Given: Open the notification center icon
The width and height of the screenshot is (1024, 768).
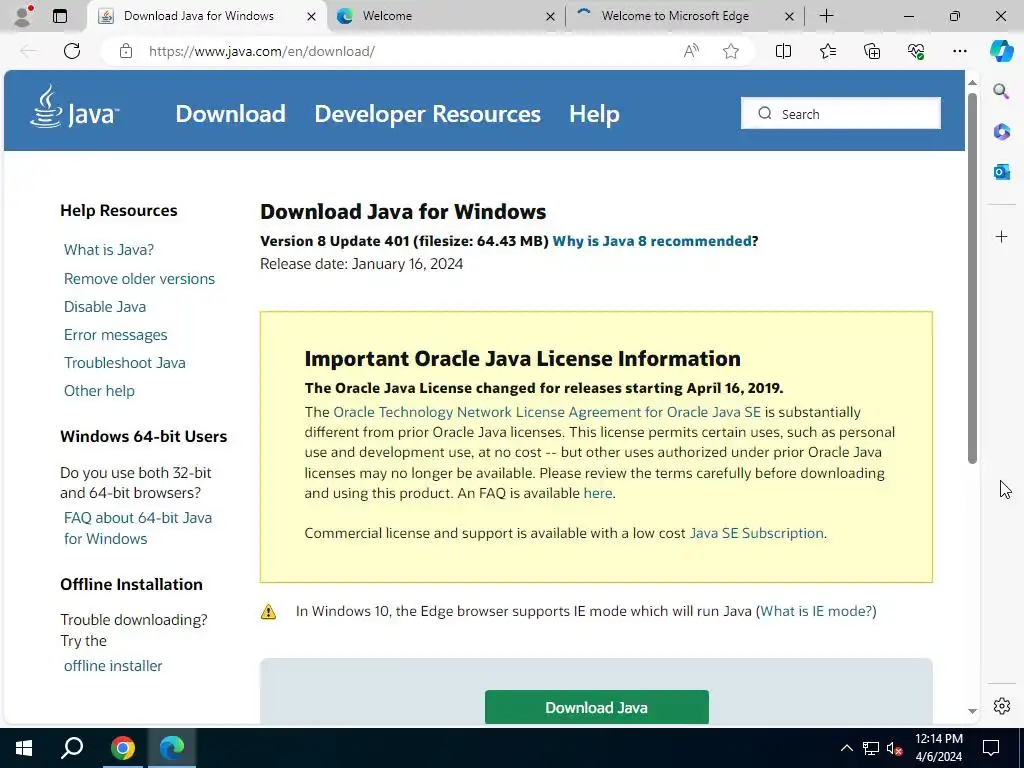Looking at the screenshot, I should coord(991,748).
